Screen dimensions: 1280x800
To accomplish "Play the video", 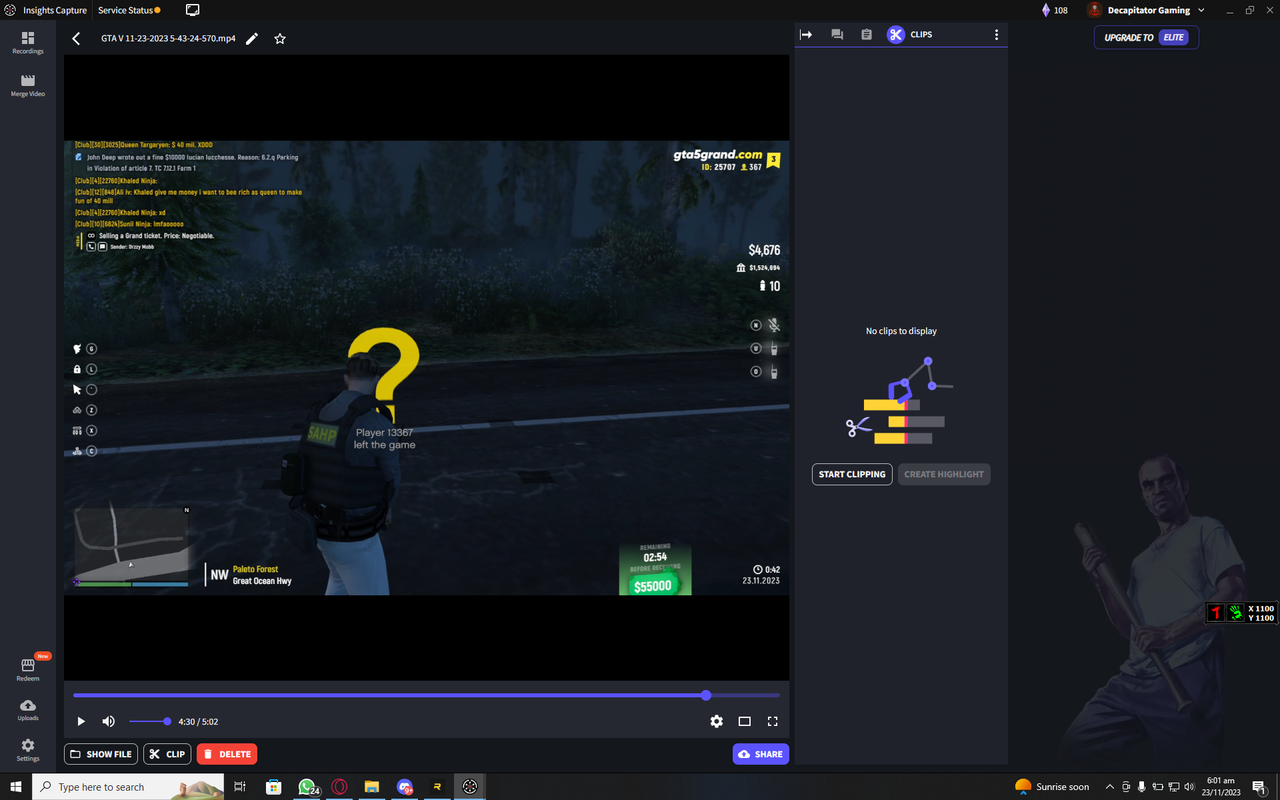I will [x=81, y=721].
